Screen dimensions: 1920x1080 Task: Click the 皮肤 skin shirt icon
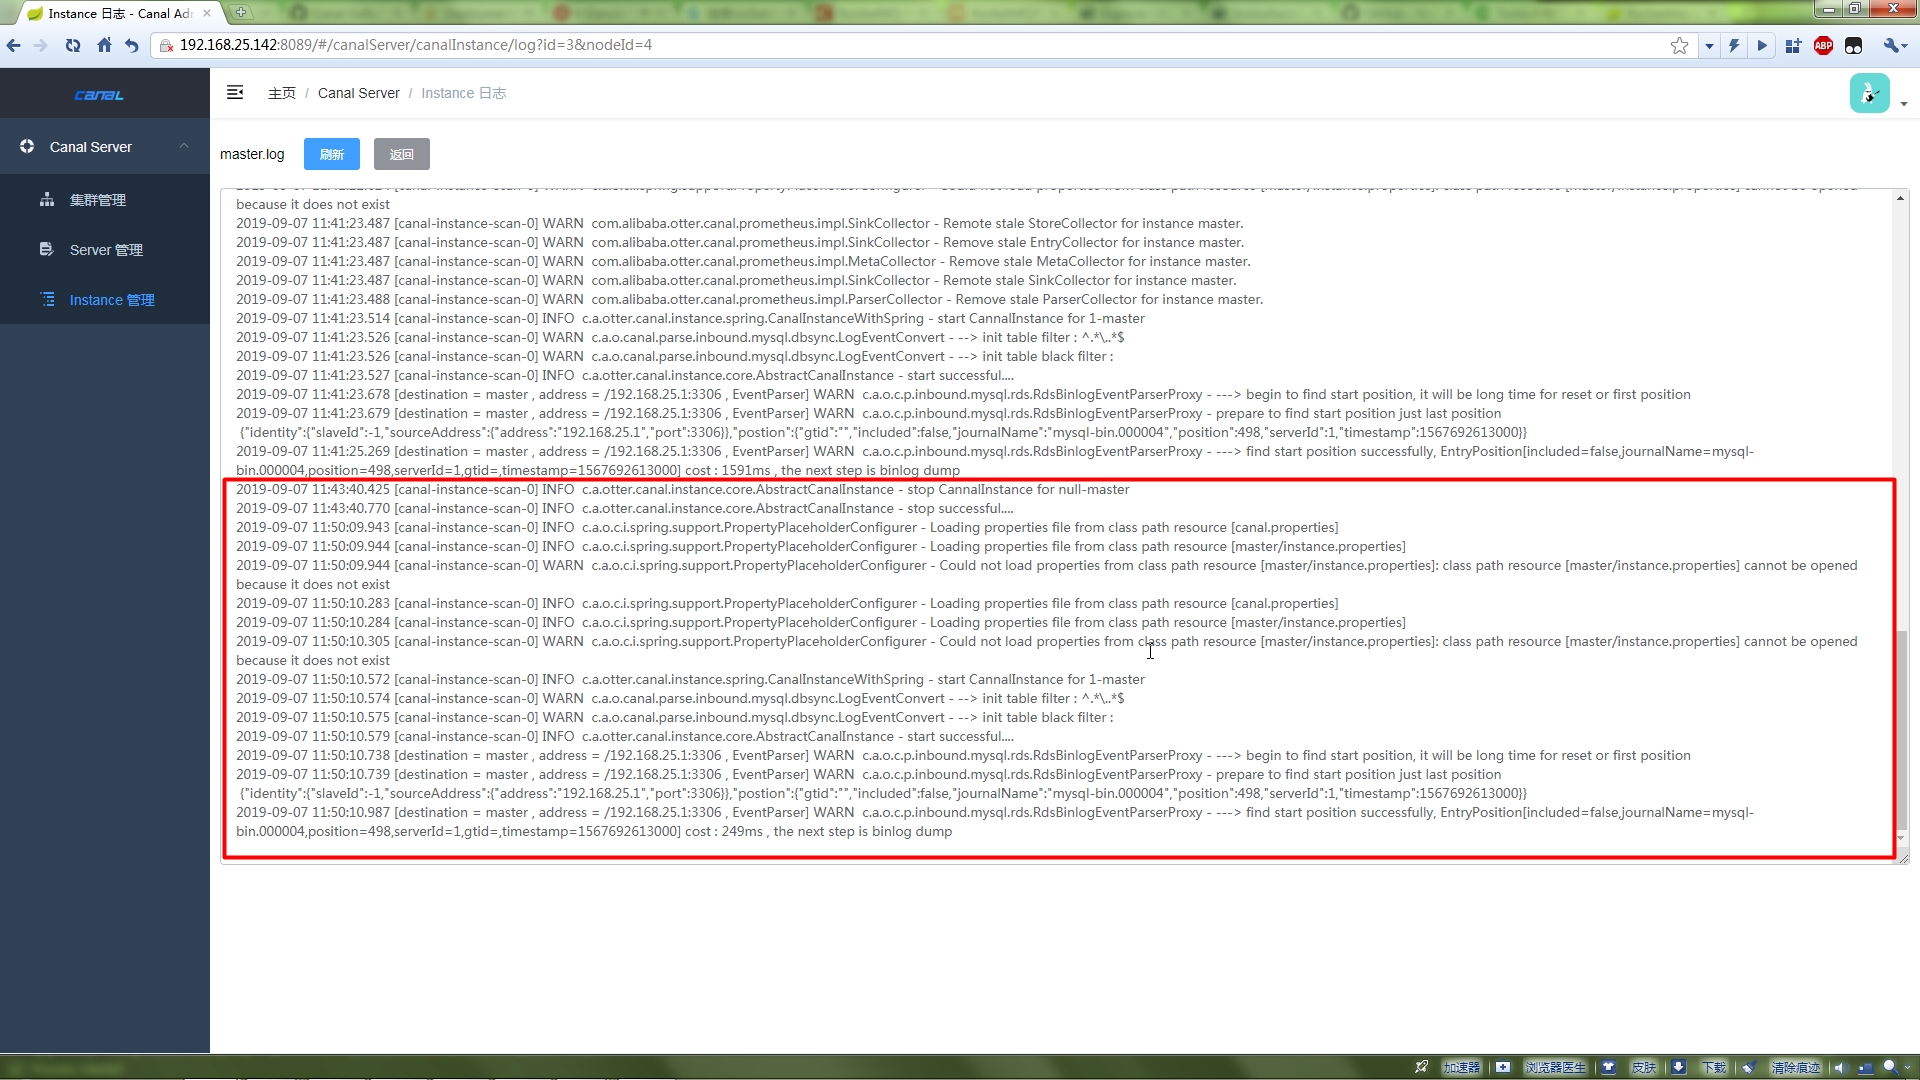click(1608, 1067)
